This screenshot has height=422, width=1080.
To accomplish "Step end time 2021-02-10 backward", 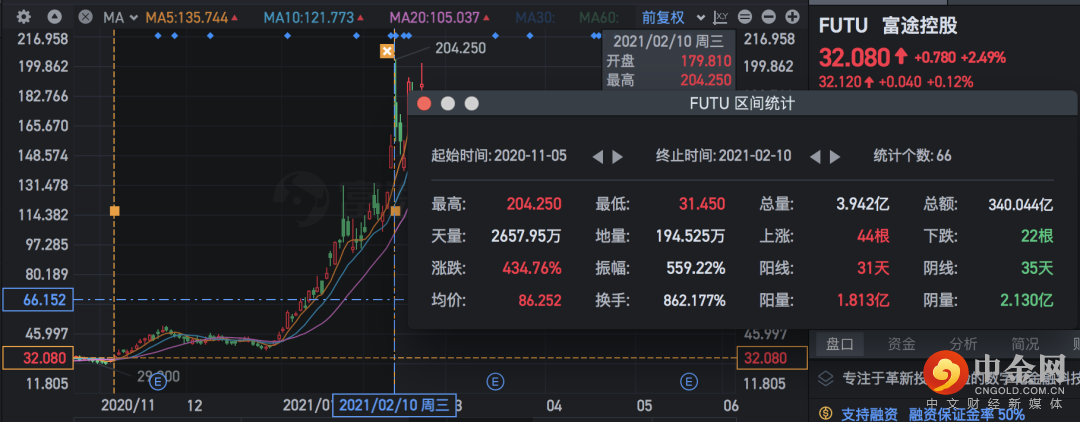I will 815,157.
